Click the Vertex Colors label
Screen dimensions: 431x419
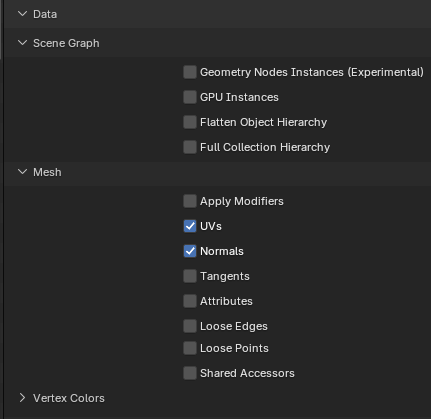pyautogui.click(x=69, y=398)
